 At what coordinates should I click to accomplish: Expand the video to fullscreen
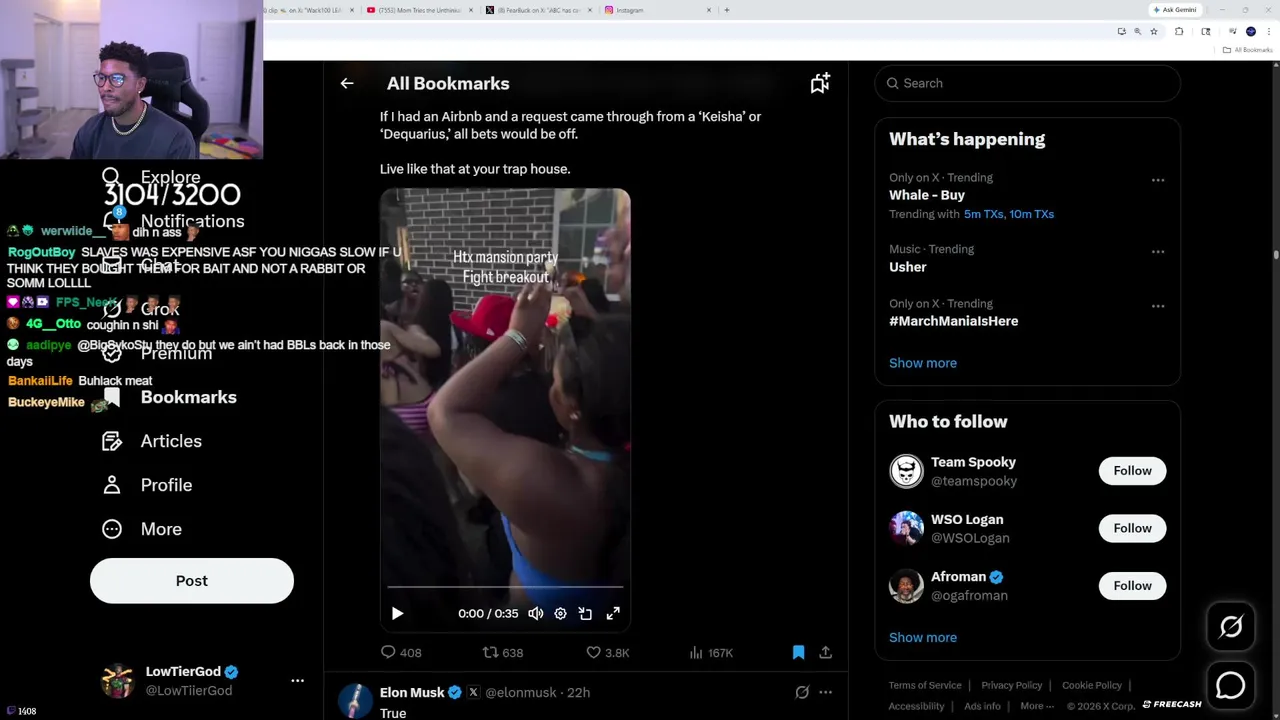pyautogui.click(x=613, y=613)
